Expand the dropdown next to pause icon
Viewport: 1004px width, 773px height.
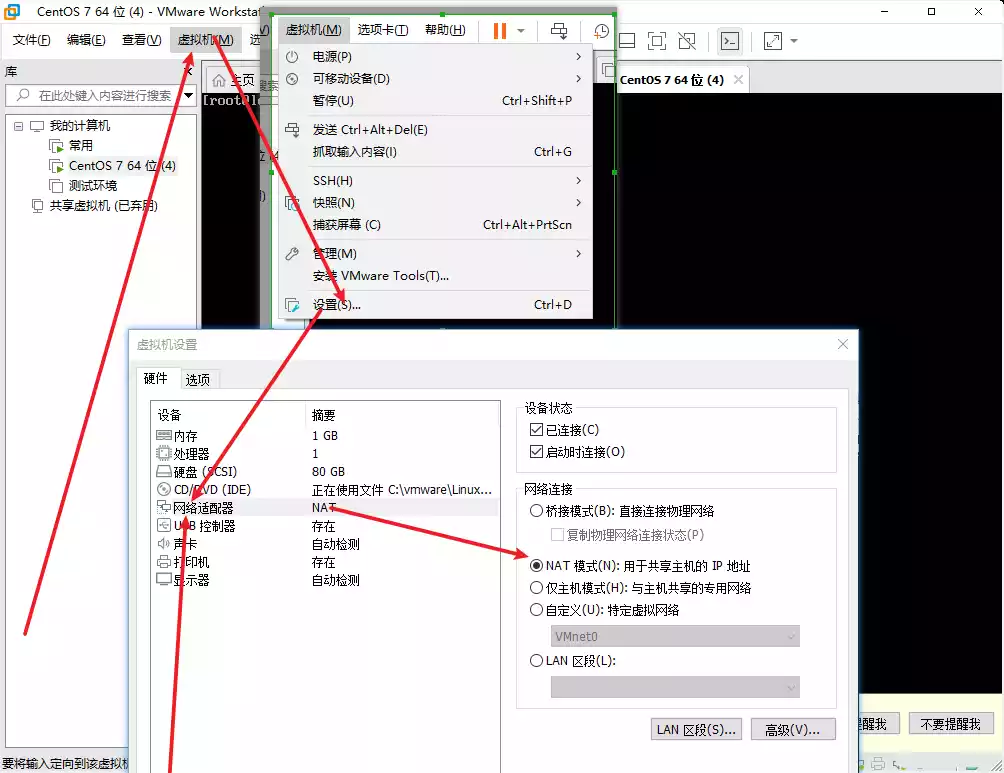[x=521, y=31]
